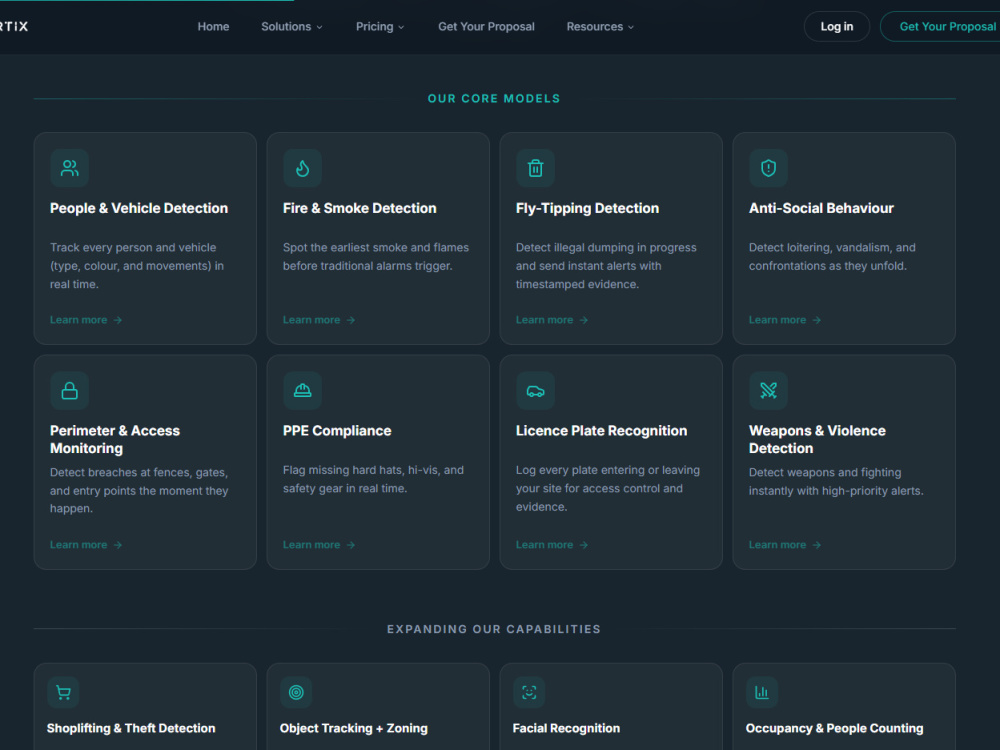Image resolution: width=1000 pixels, height=750 pixels.
Task: Select Get Your Proposal in the nav menu
Action: [x=486, y=27]
